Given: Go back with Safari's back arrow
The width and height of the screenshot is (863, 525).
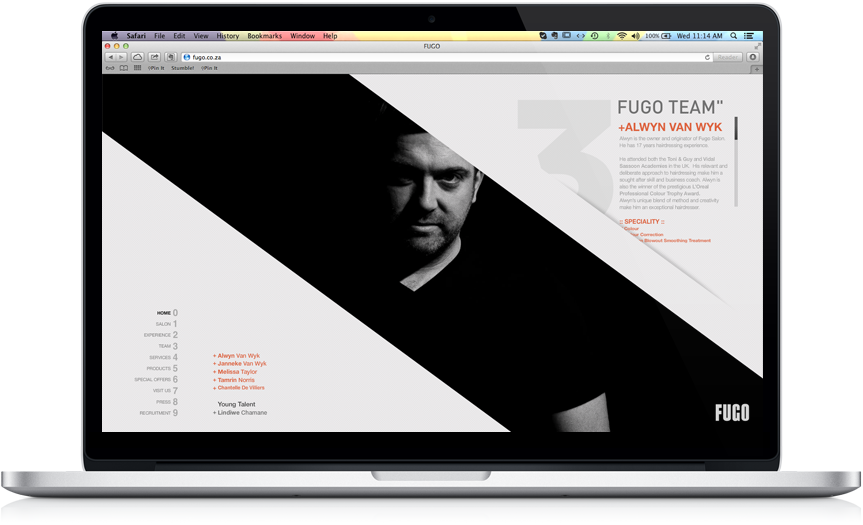Looking at the screenshot, I should (110, 57).
